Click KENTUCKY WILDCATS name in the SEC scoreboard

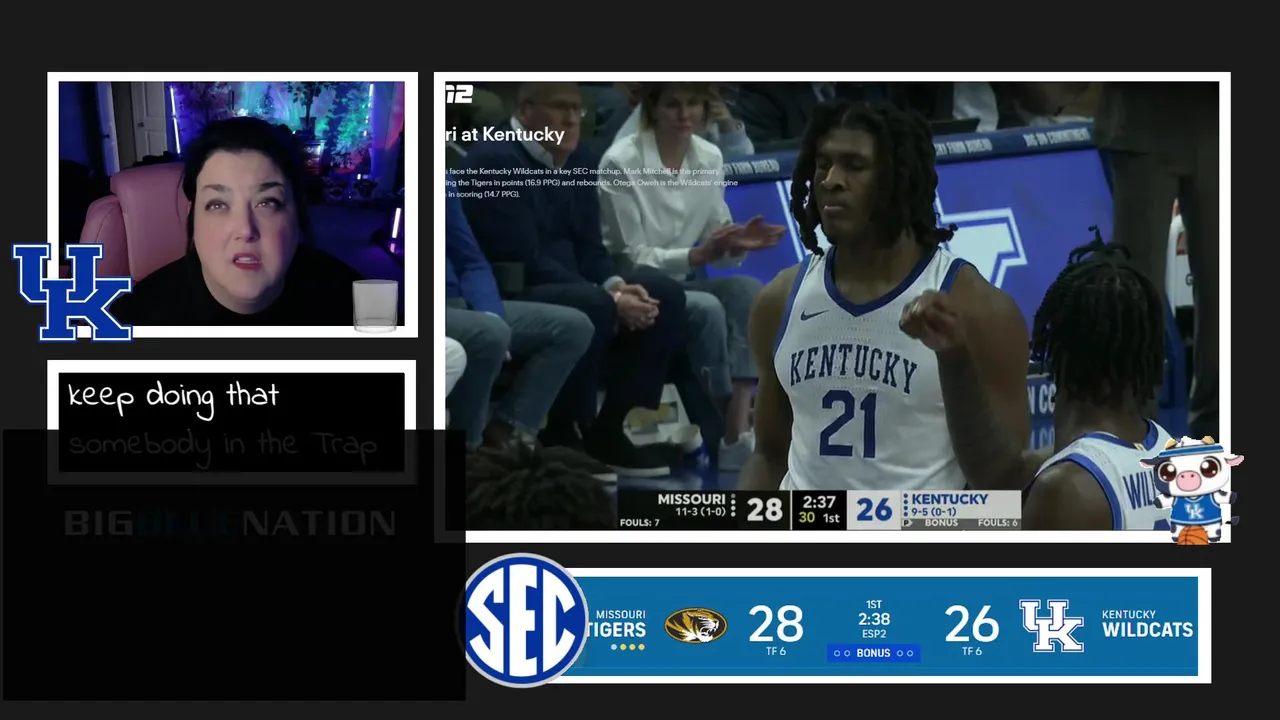tap(1147, 624)
